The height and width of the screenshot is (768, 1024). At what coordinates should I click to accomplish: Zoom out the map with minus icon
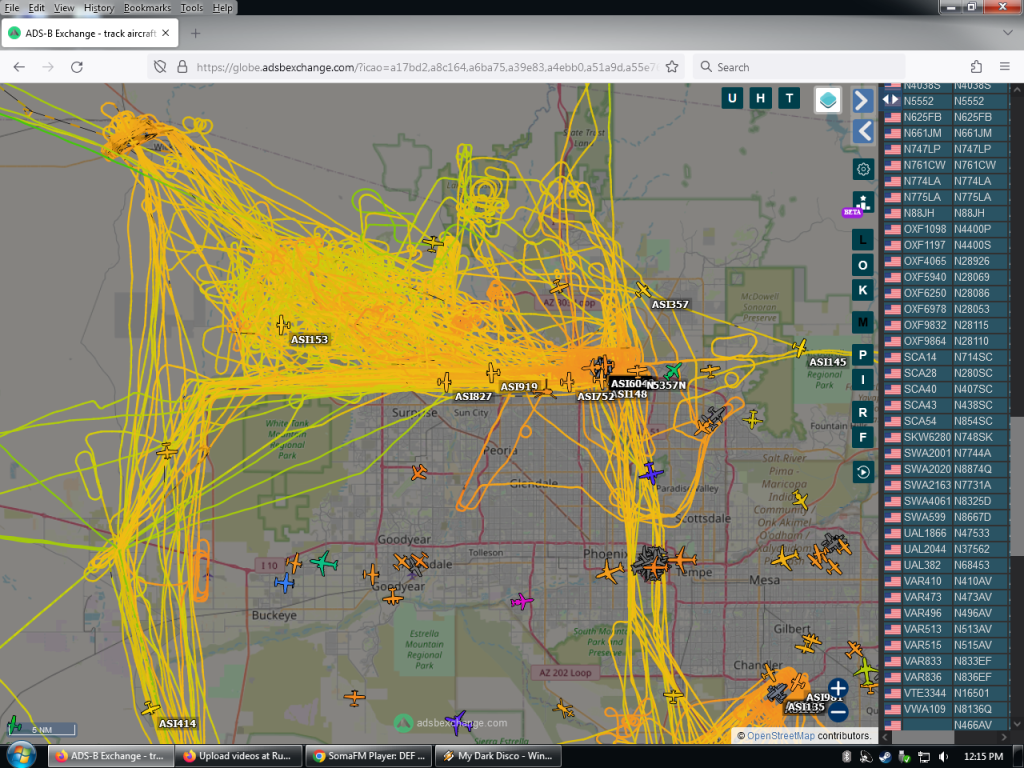(x=838, y=712)
